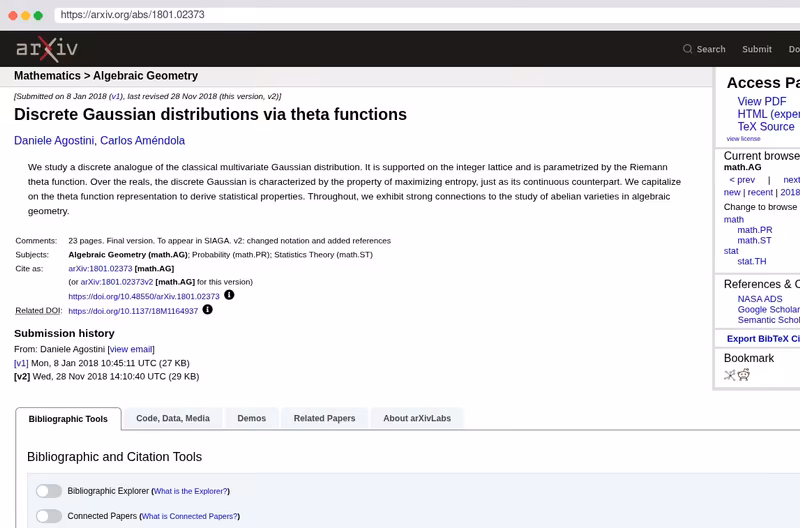Screen dimensions: 800x528
Task: Click the View PDF link
Action: click(x=762, y=102)
